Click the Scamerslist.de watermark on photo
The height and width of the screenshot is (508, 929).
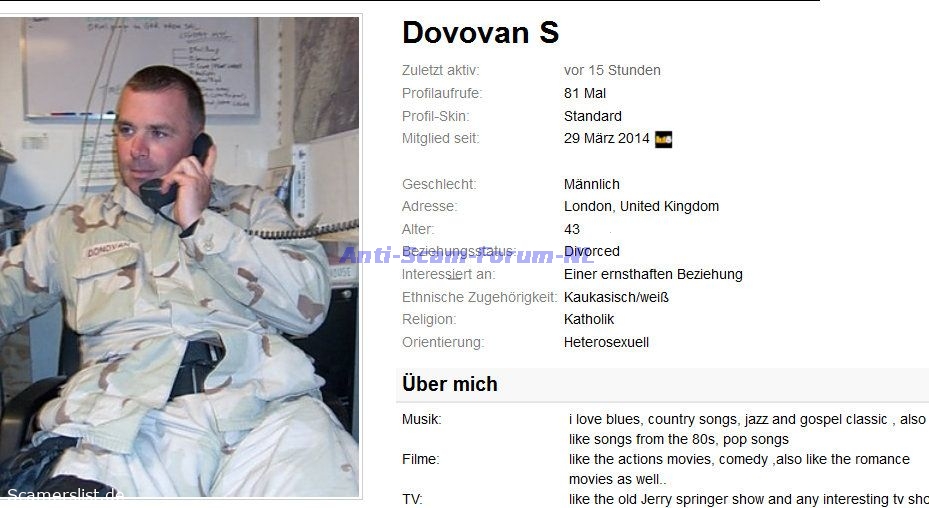click(x=65, y=493)
